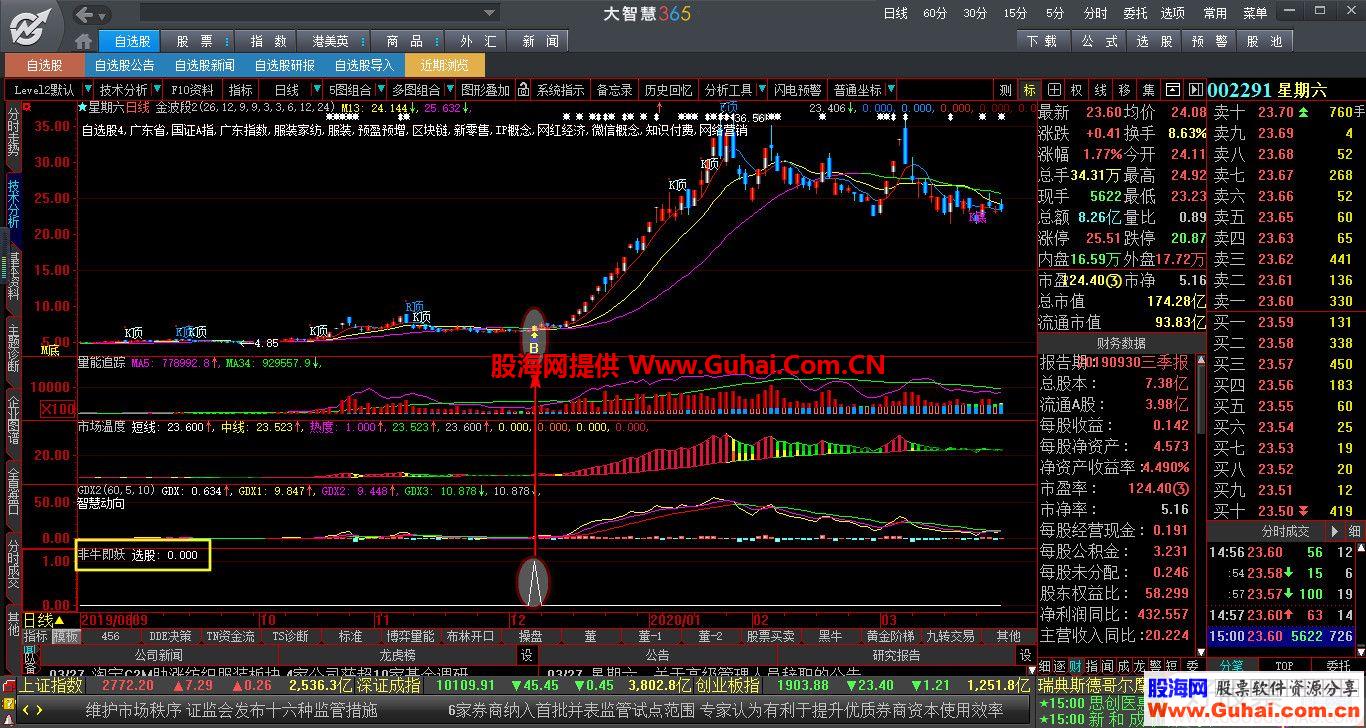Open the 细 detail side tab
This screenshot has height=728, width=1366.
tap(1046, 665)
